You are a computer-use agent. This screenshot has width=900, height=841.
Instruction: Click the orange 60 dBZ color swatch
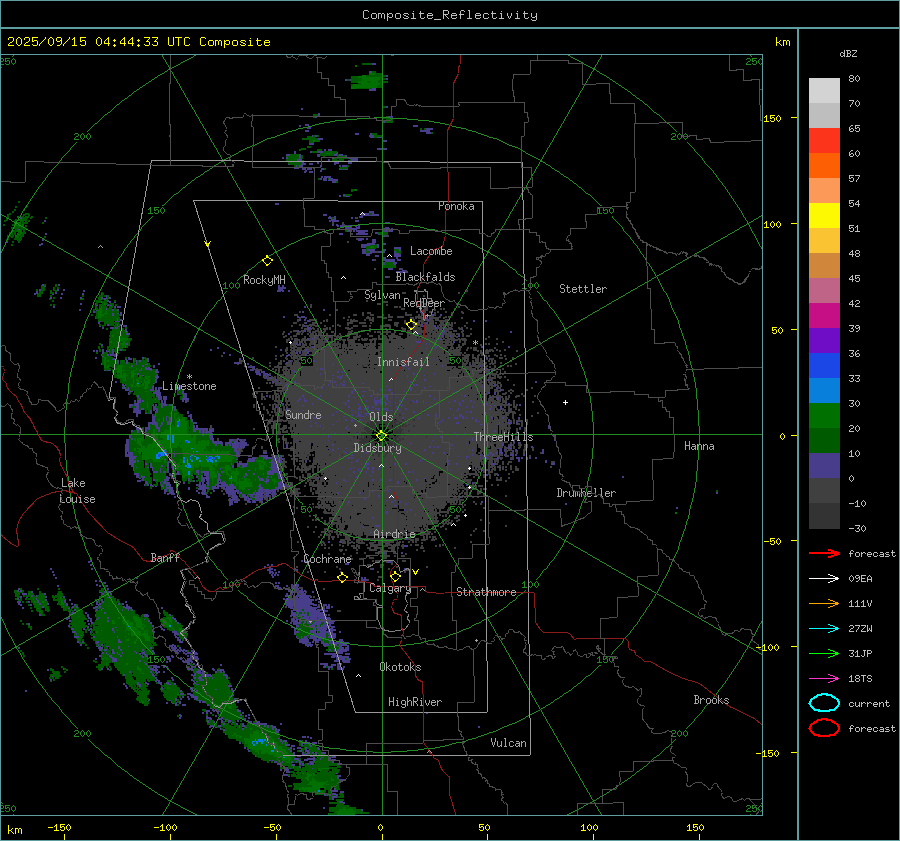(x=824, y=165)
